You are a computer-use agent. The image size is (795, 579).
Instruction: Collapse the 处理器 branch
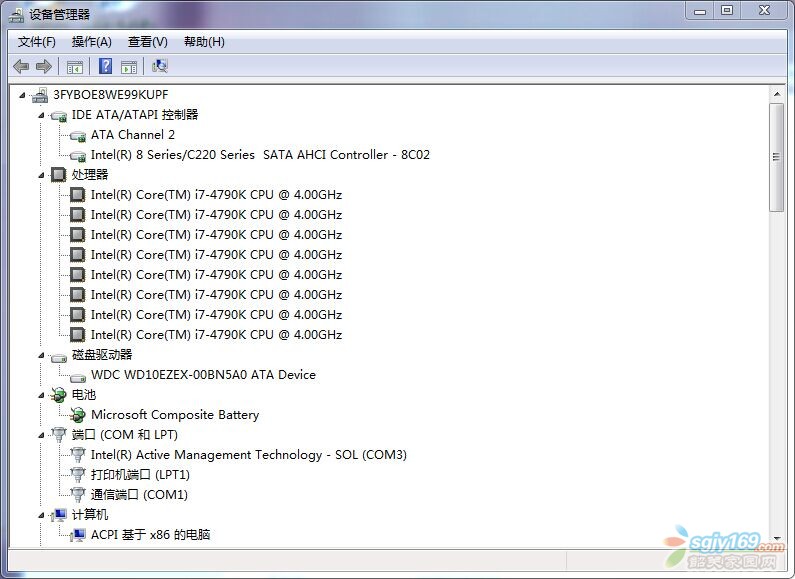41,175
